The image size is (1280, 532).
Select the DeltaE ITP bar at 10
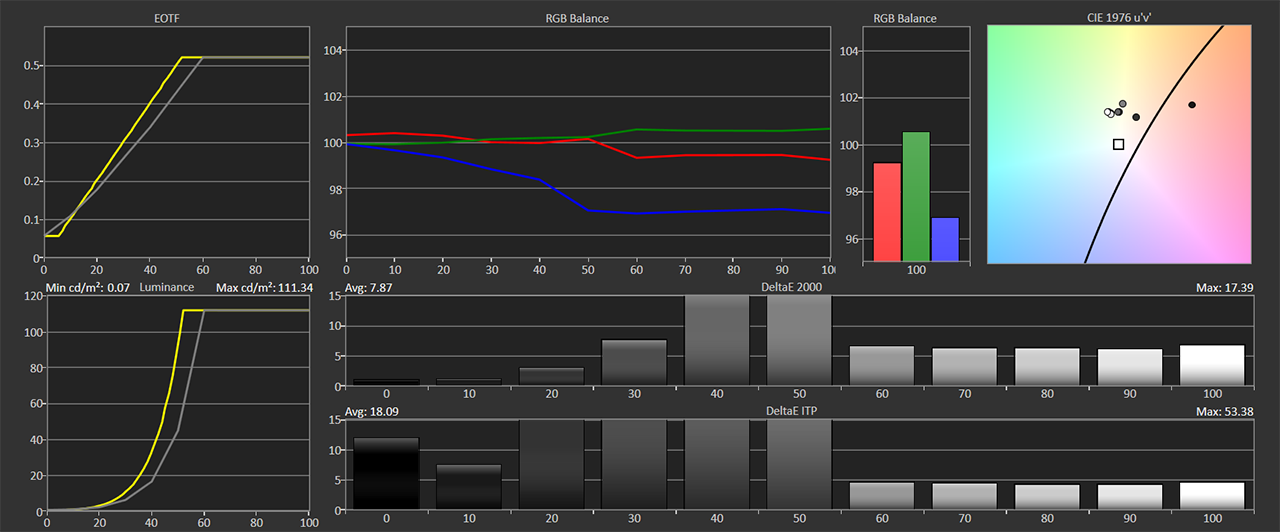tap(468, 486)
